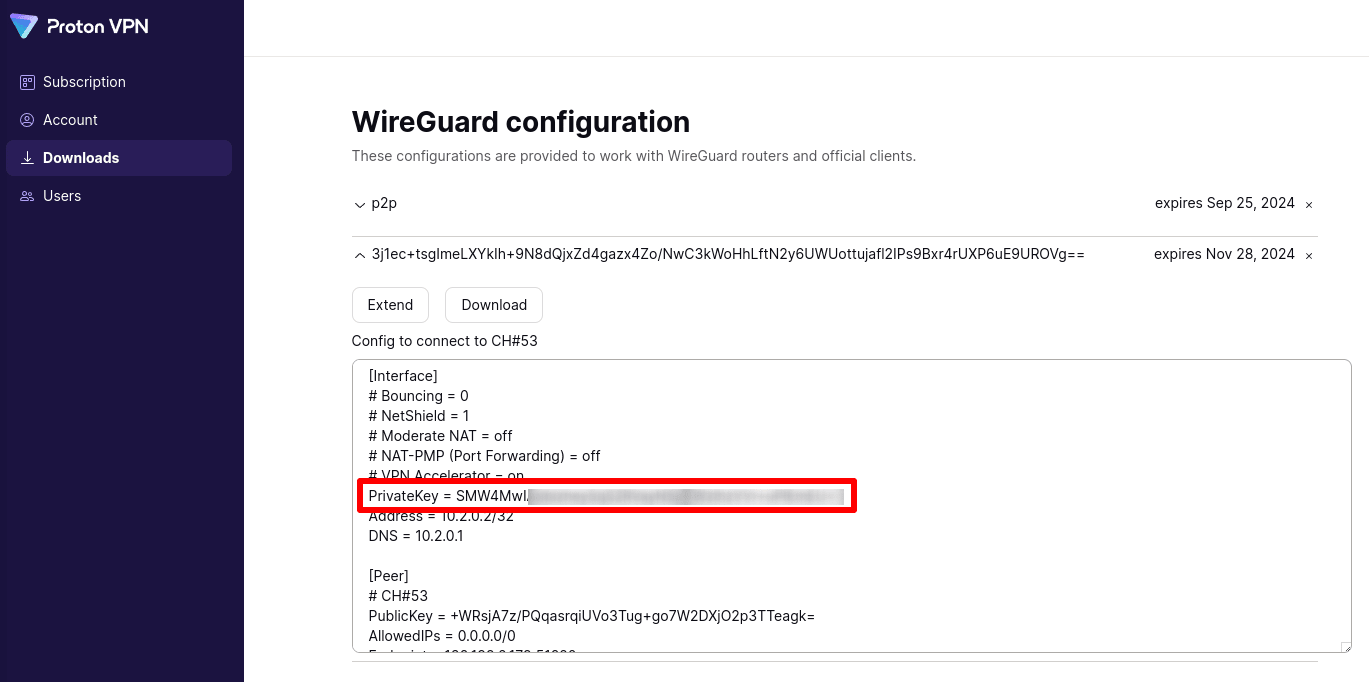Click the Proton VPN shield logo
This screenshot has width=1369, height=682.
tap(24, 27)
